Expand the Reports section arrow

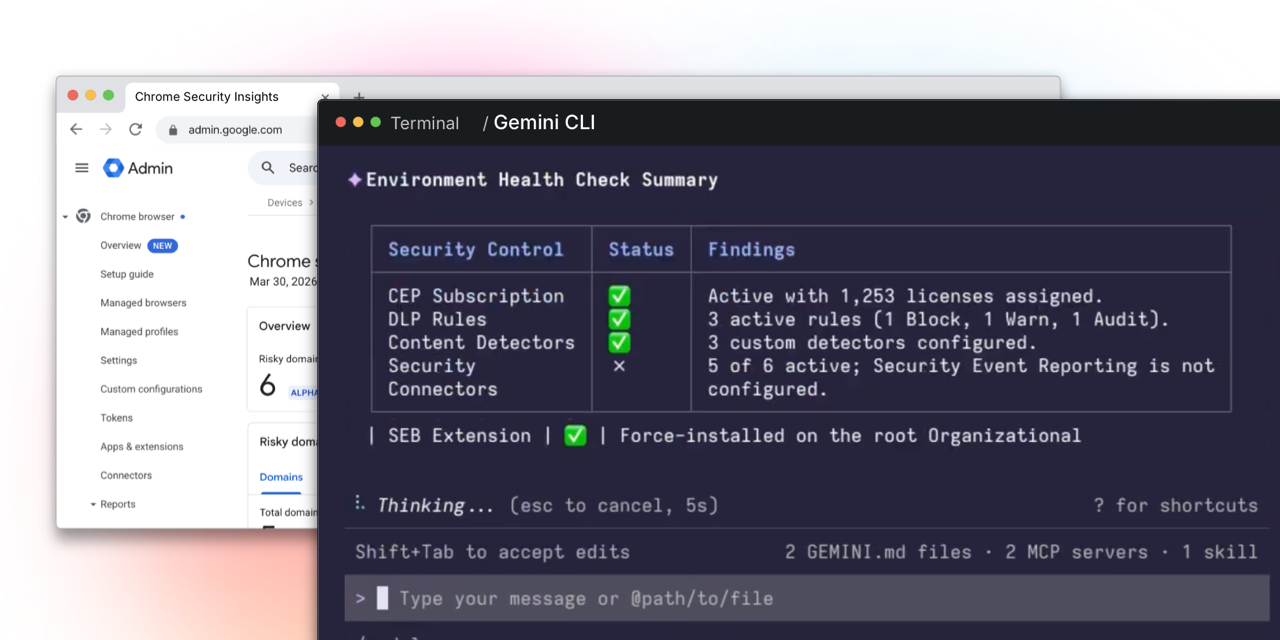tap(93, 505)
